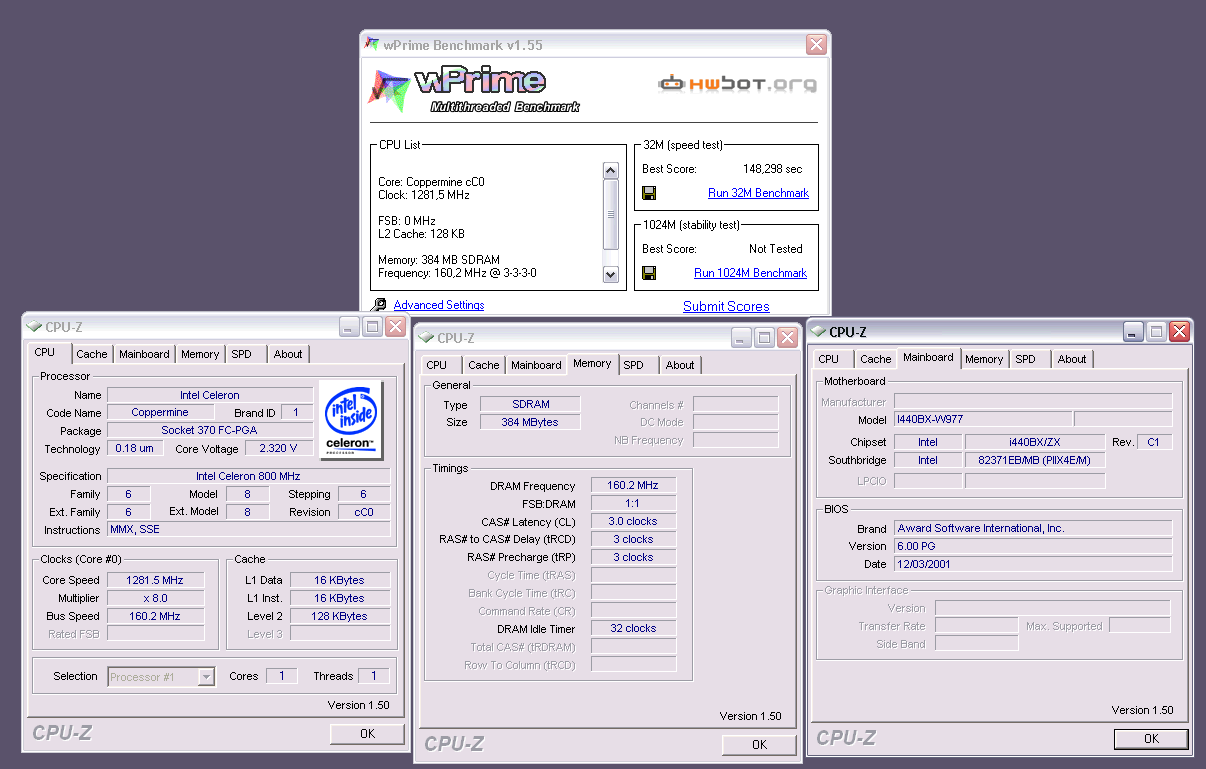Click OK in the CPU tab CPU-Z window

click(x=367, y=733)
